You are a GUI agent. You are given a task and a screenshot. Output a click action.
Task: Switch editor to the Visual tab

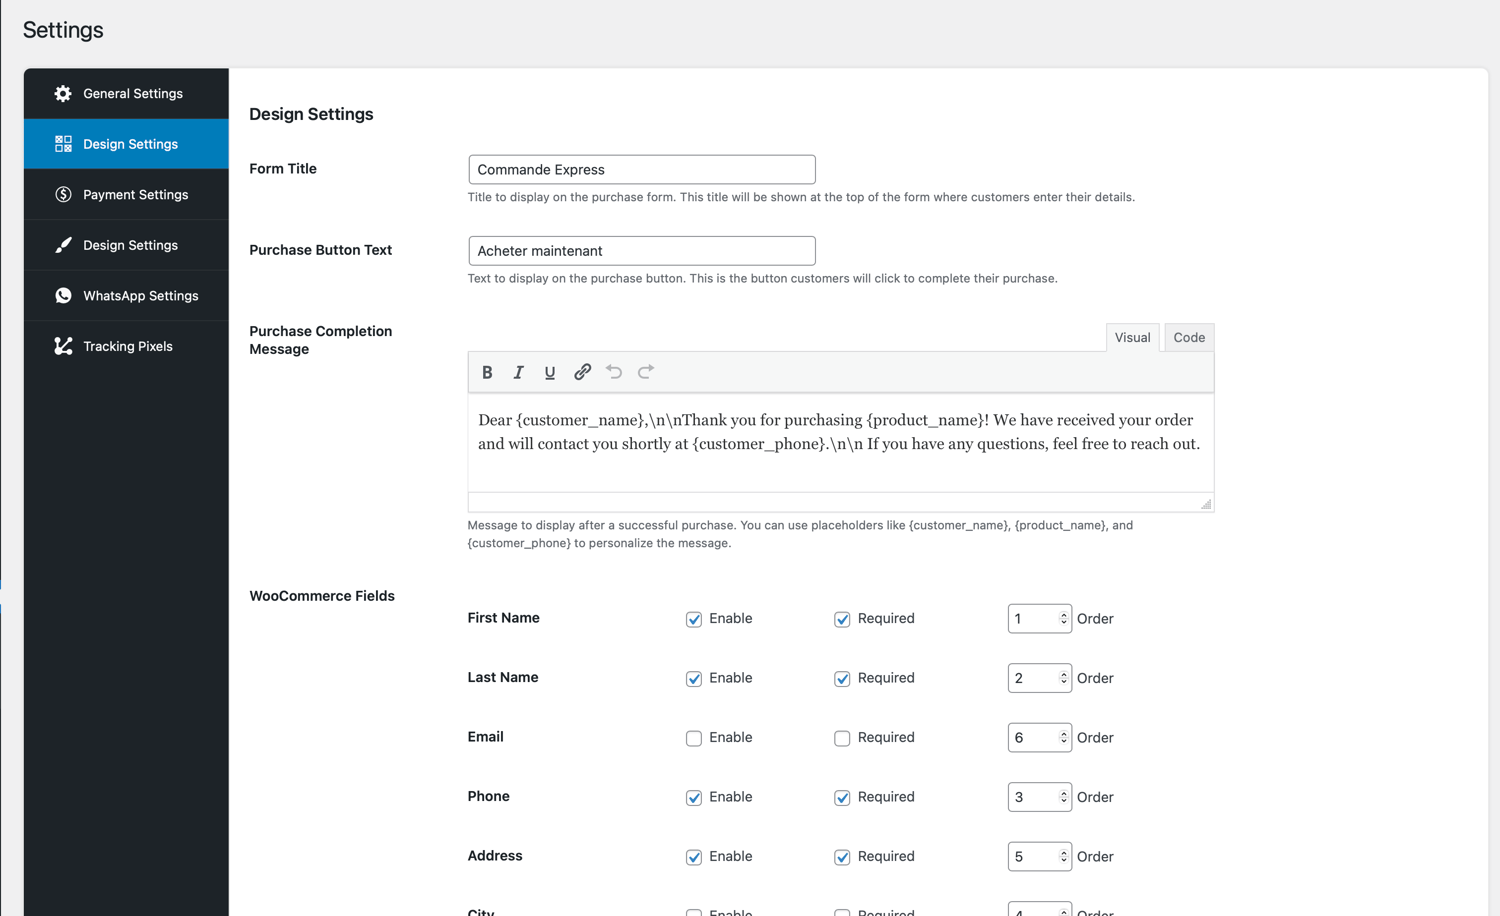(x=1132, y=338)
